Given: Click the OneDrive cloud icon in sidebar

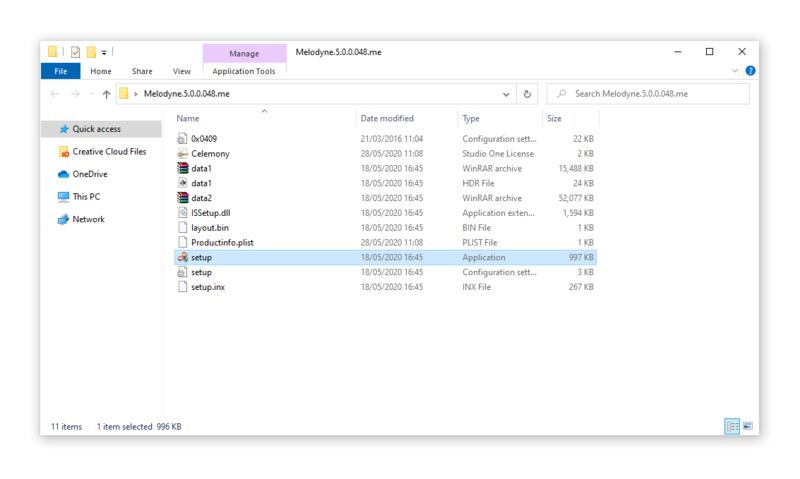Looking at the screenshot, I should pyautogui.click(x=63, y=174).
